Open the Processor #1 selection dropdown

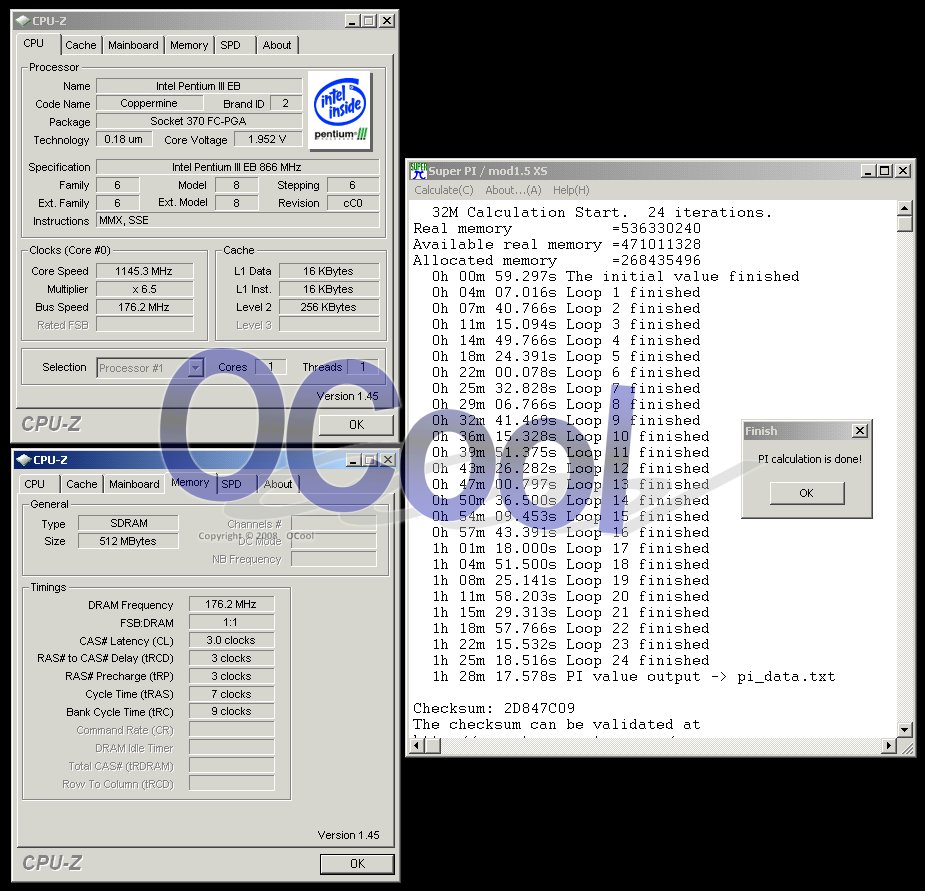196,368
